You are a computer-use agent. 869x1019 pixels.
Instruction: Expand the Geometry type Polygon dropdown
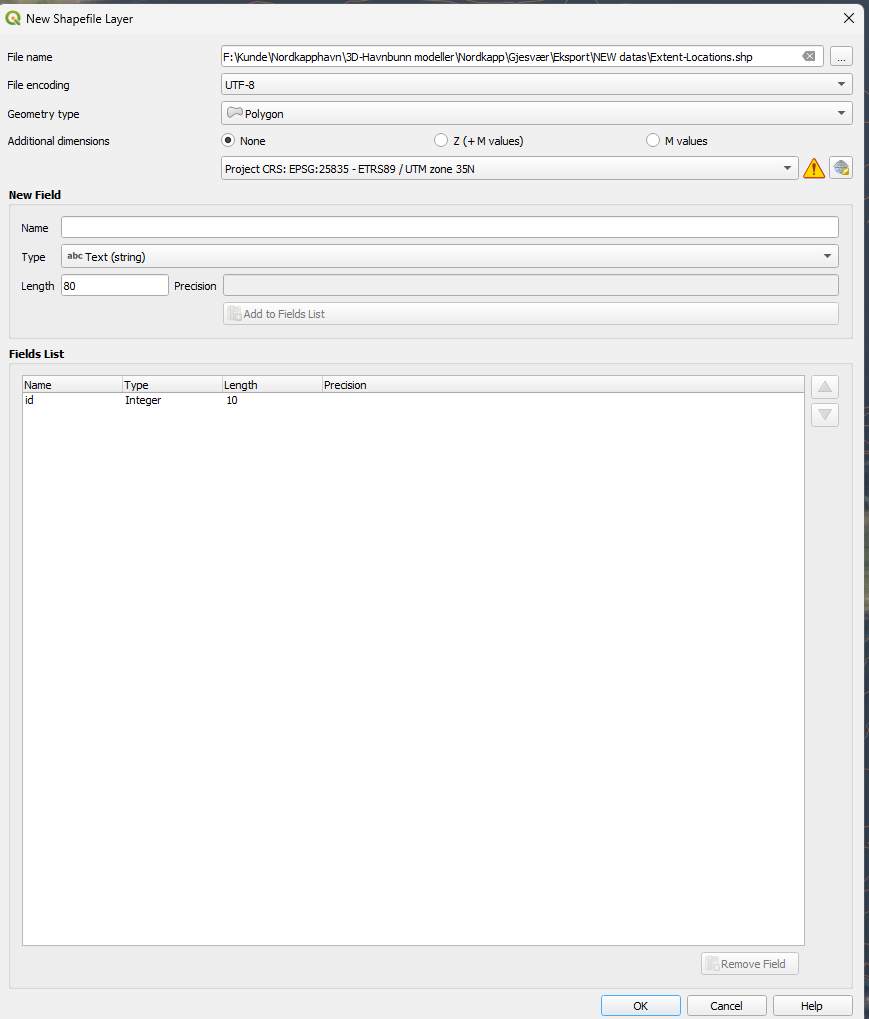click(x=536, y=113)
